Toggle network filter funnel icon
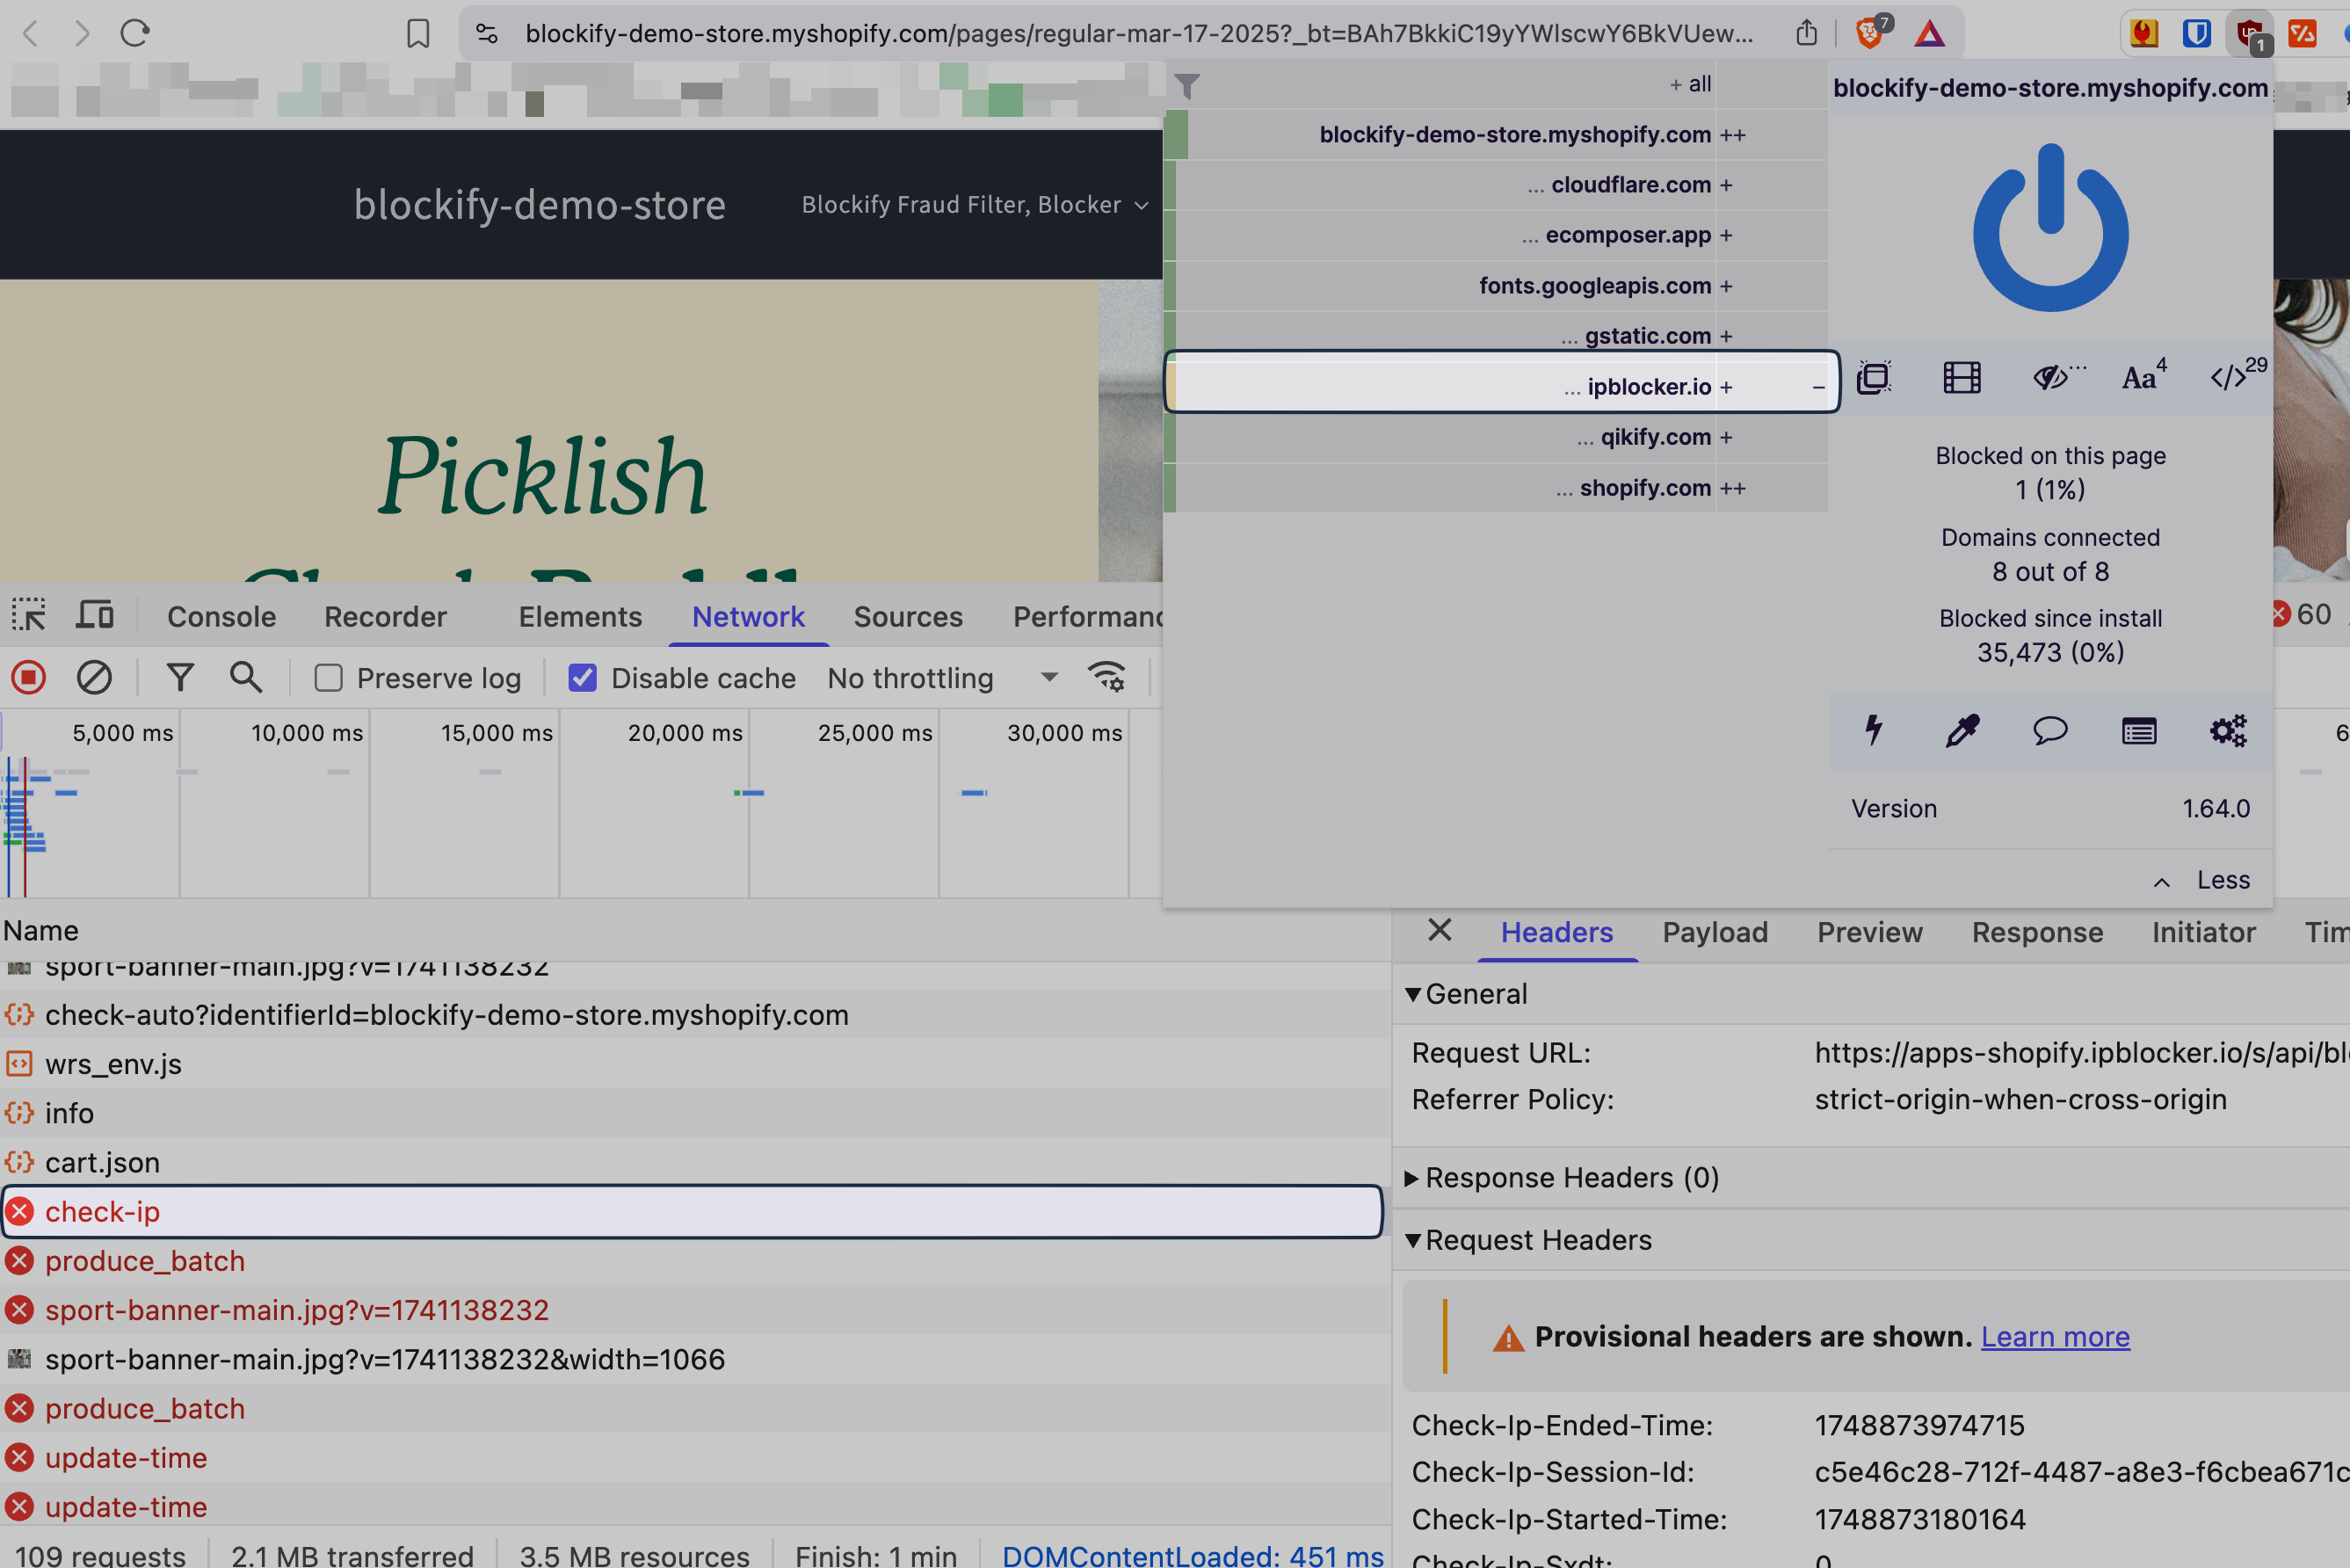The height and width of the screenshot is (1568, 2350). point(180,678)
